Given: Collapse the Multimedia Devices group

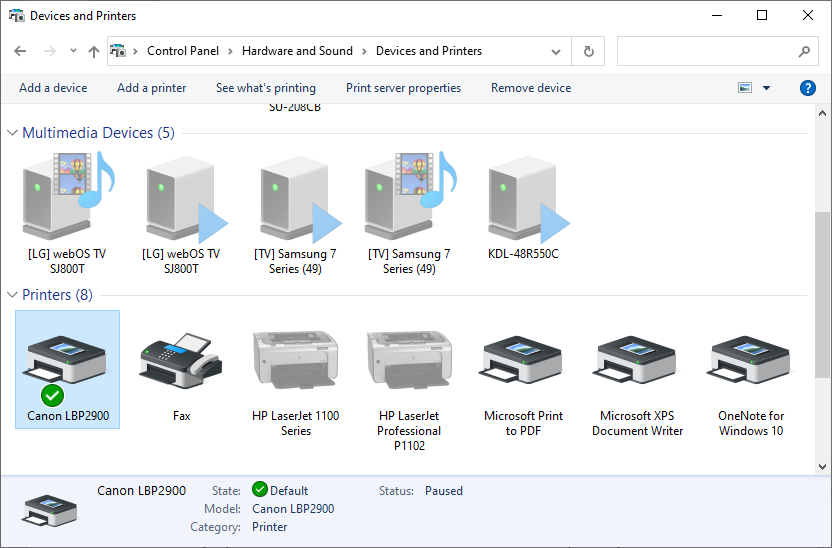Looking at the screenshot, I should coord(12,133).
